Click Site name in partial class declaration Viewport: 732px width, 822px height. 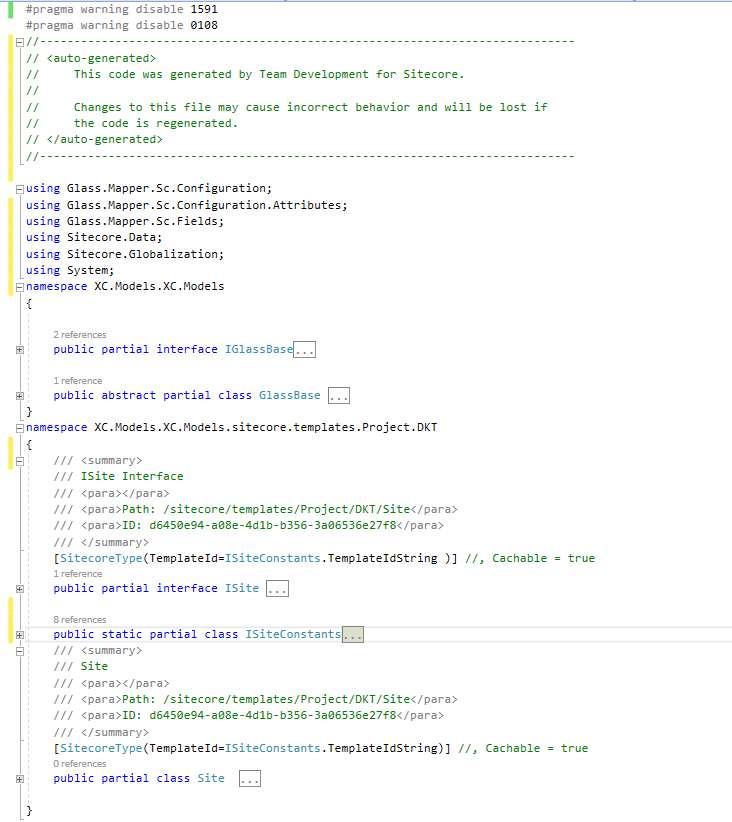[x=211, y=778]
